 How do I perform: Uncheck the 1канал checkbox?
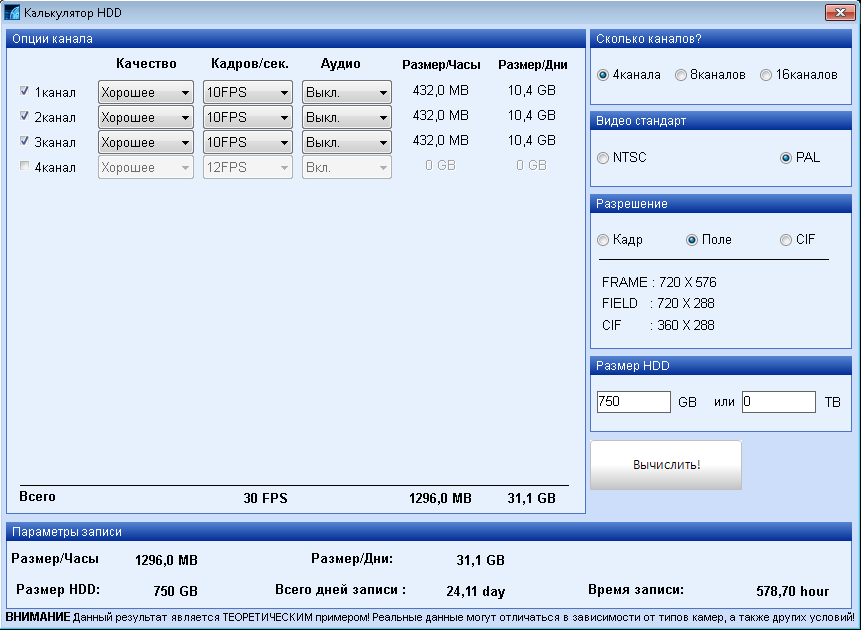(24, 91)
